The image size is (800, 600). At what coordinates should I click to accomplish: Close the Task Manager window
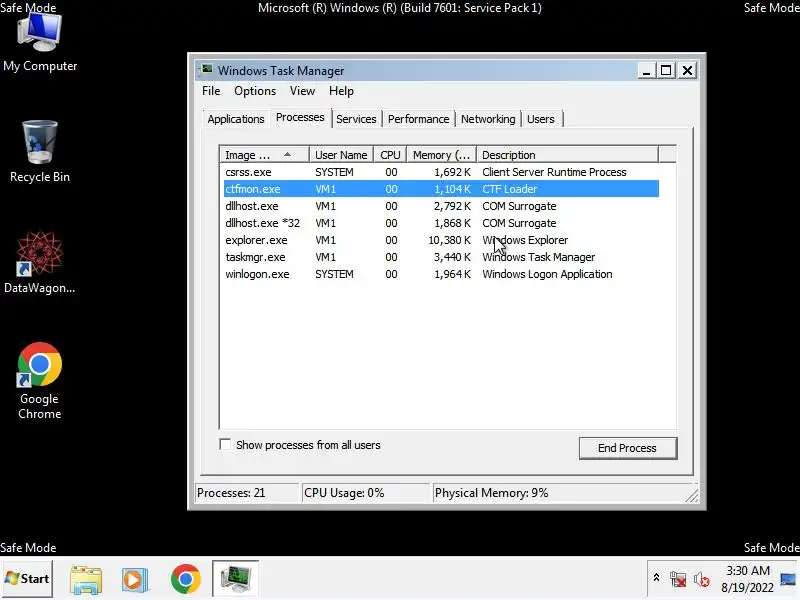tap(687, 70)
